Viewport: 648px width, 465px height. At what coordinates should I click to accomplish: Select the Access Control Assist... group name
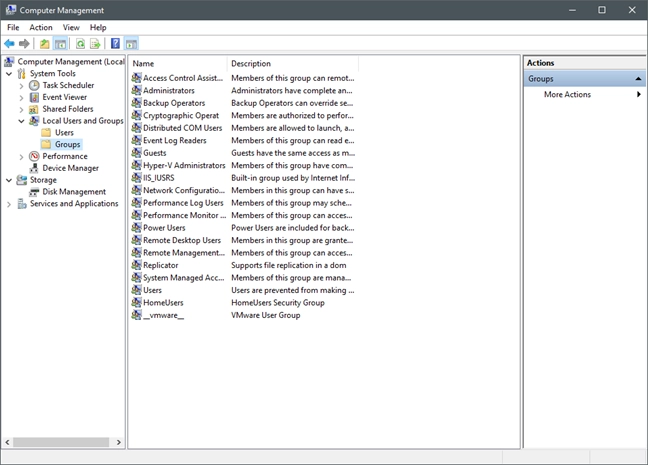click(183, 78)
